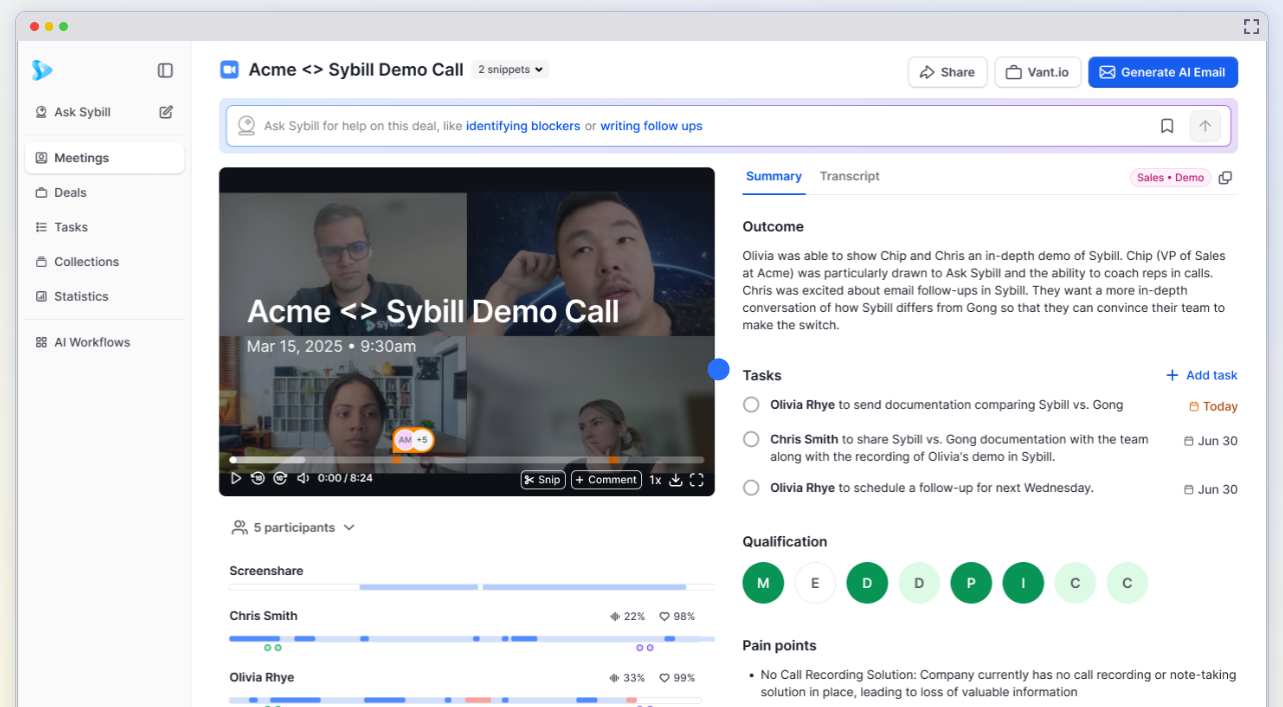The width and height of the screenshot is (1283, 707).
Task: Skip the video forward 10 seconds
Action: [280, 479]
